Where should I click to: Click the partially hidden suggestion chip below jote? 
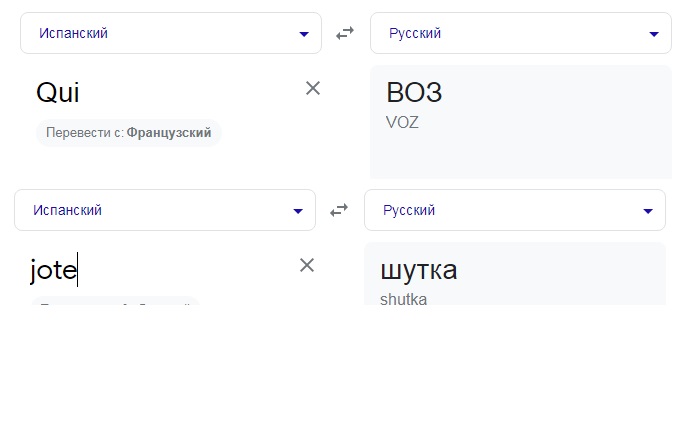click(115, 301)
